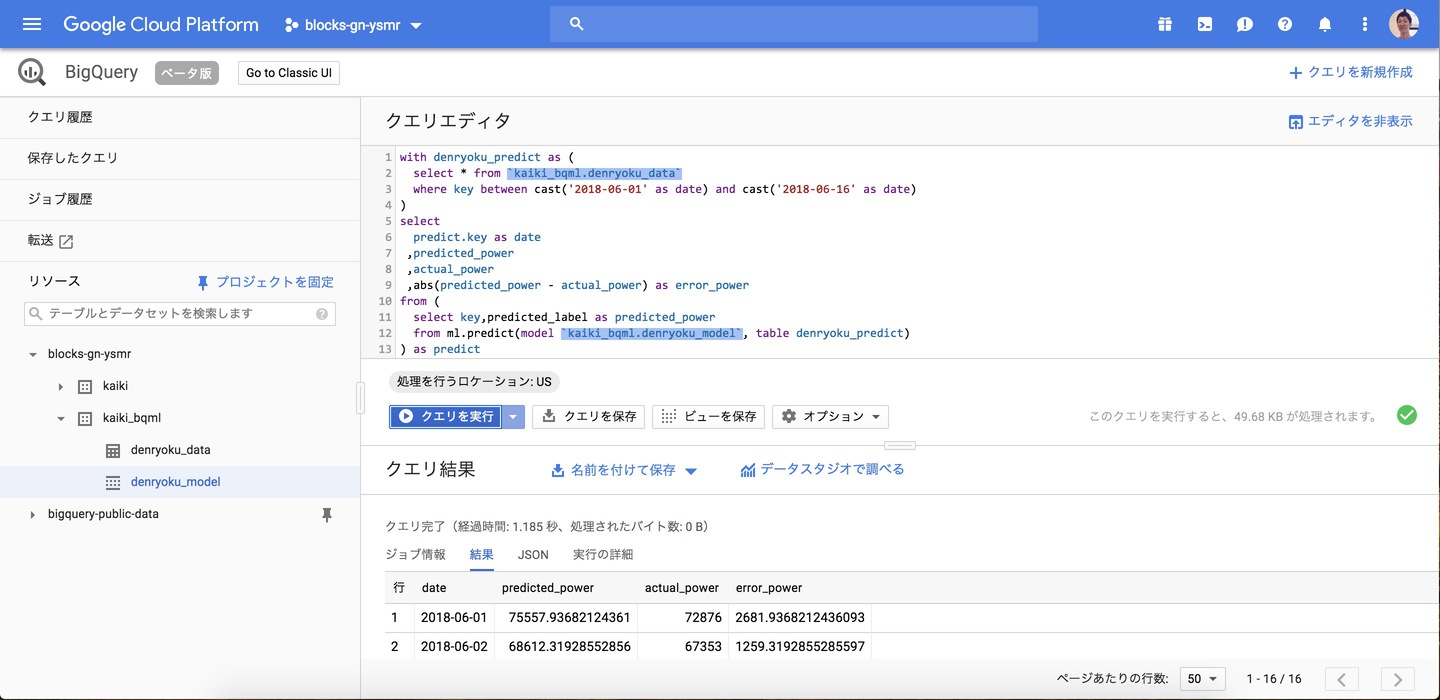Click データスタジオで調べる link
Image resolution: width=1440 pixels, height=700 pixels.
(822, 469)
